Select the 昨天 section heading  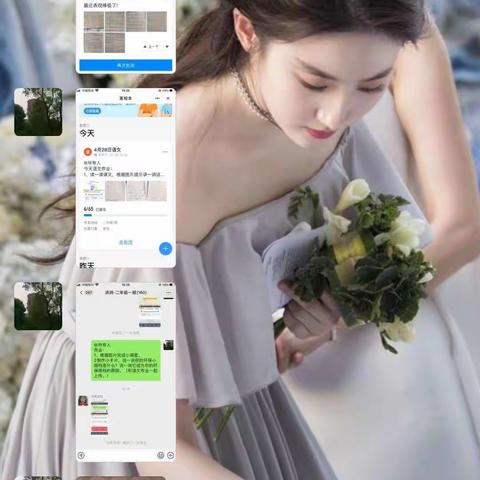click(87, 265)
